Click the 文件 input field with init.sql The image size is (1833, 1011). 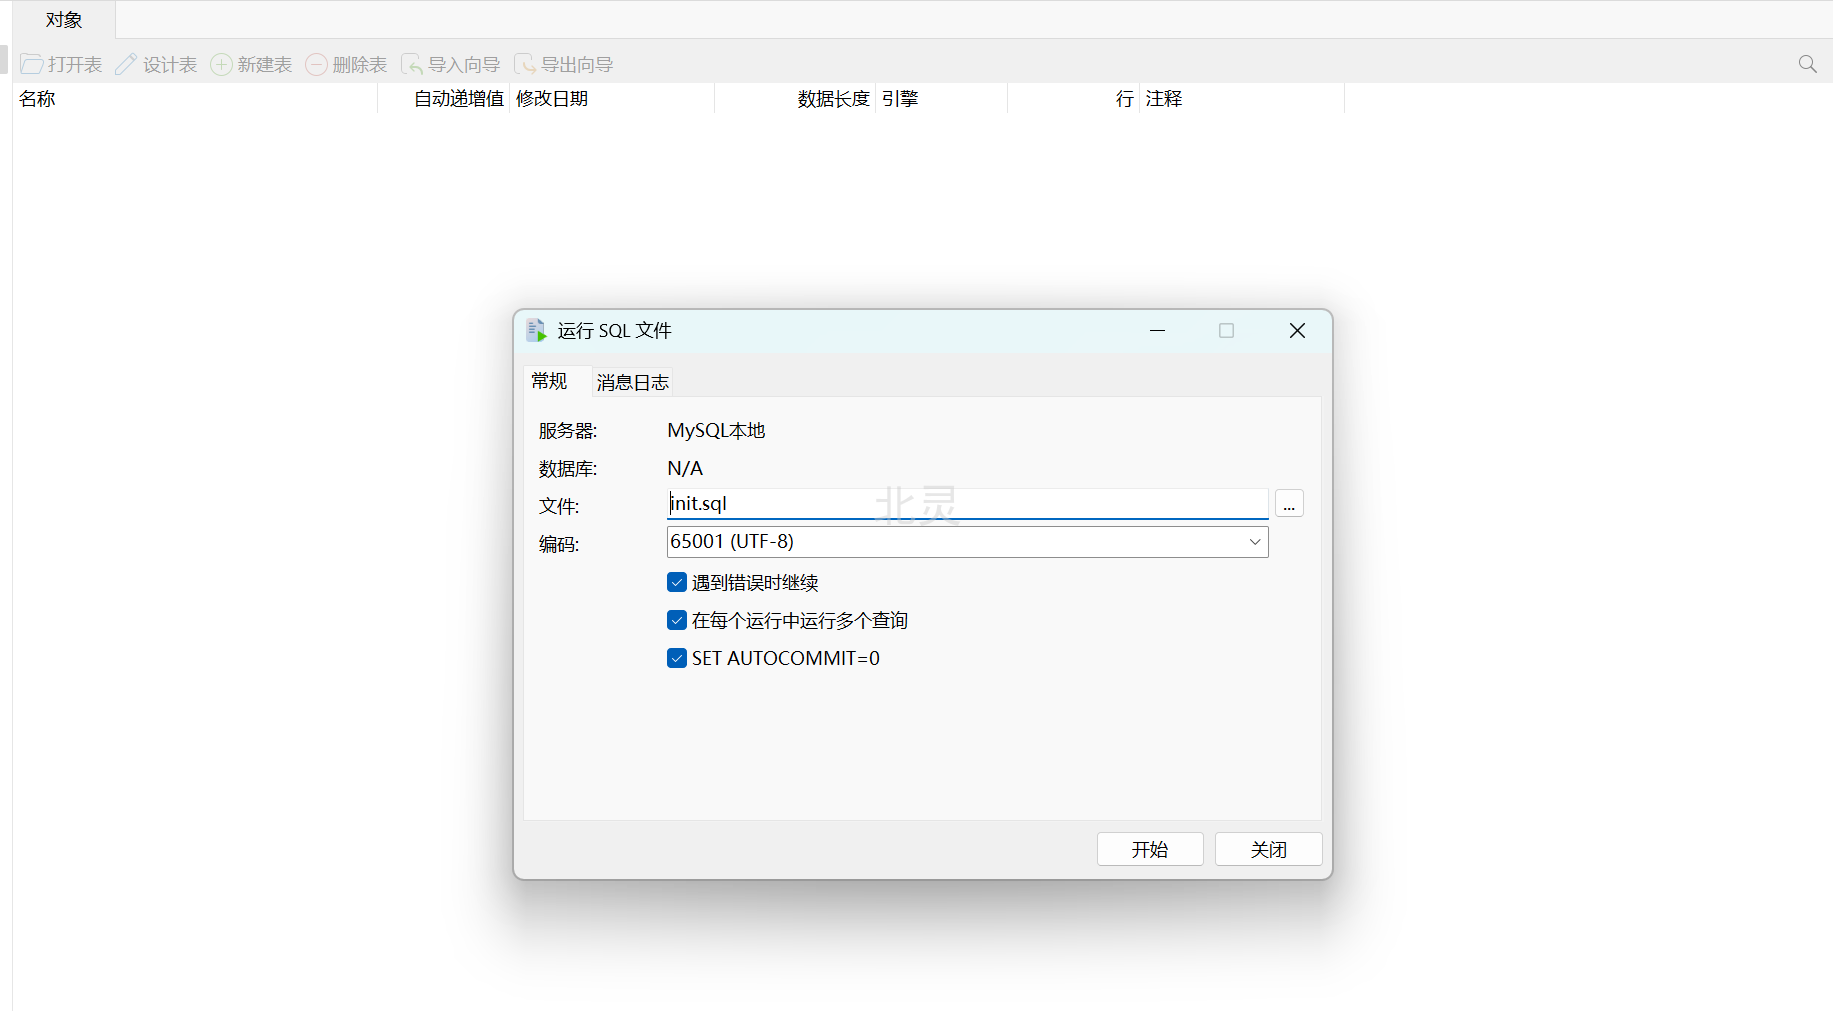pyautogui.click(x=967, y=504)
